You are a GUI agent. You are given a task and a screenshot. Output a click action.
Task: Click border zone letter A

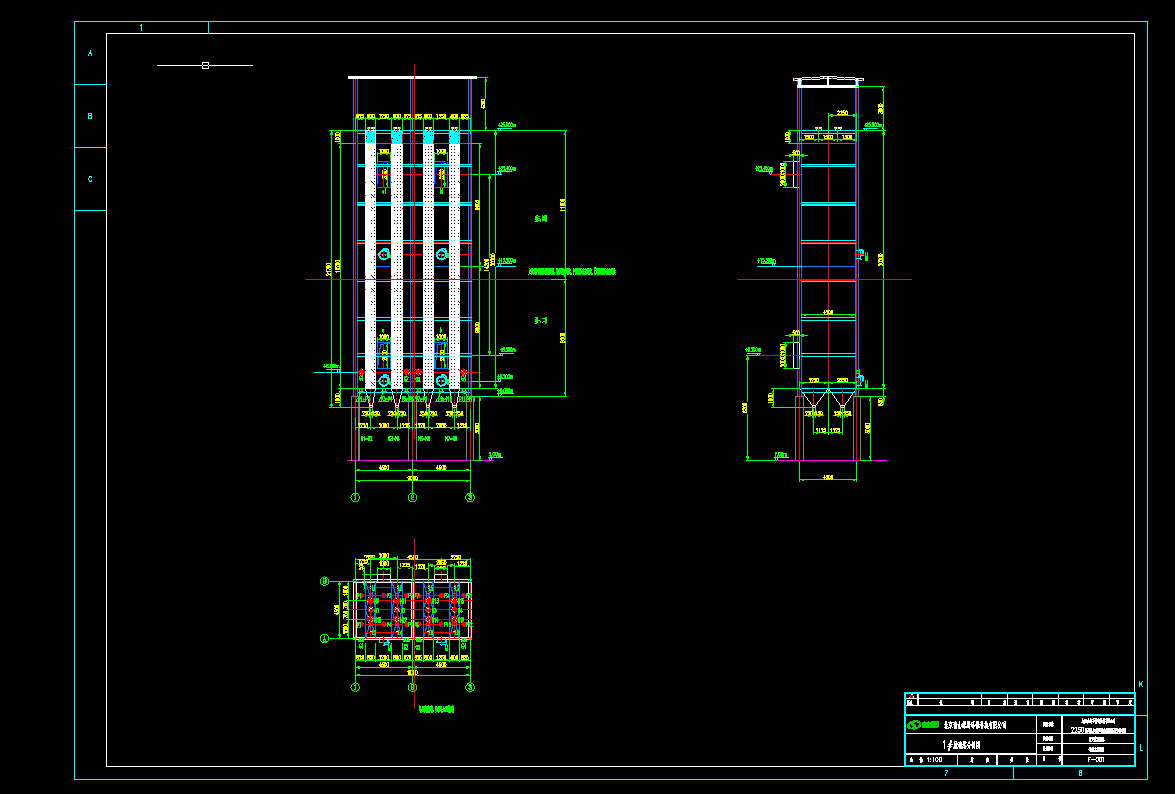click(90, 53)
